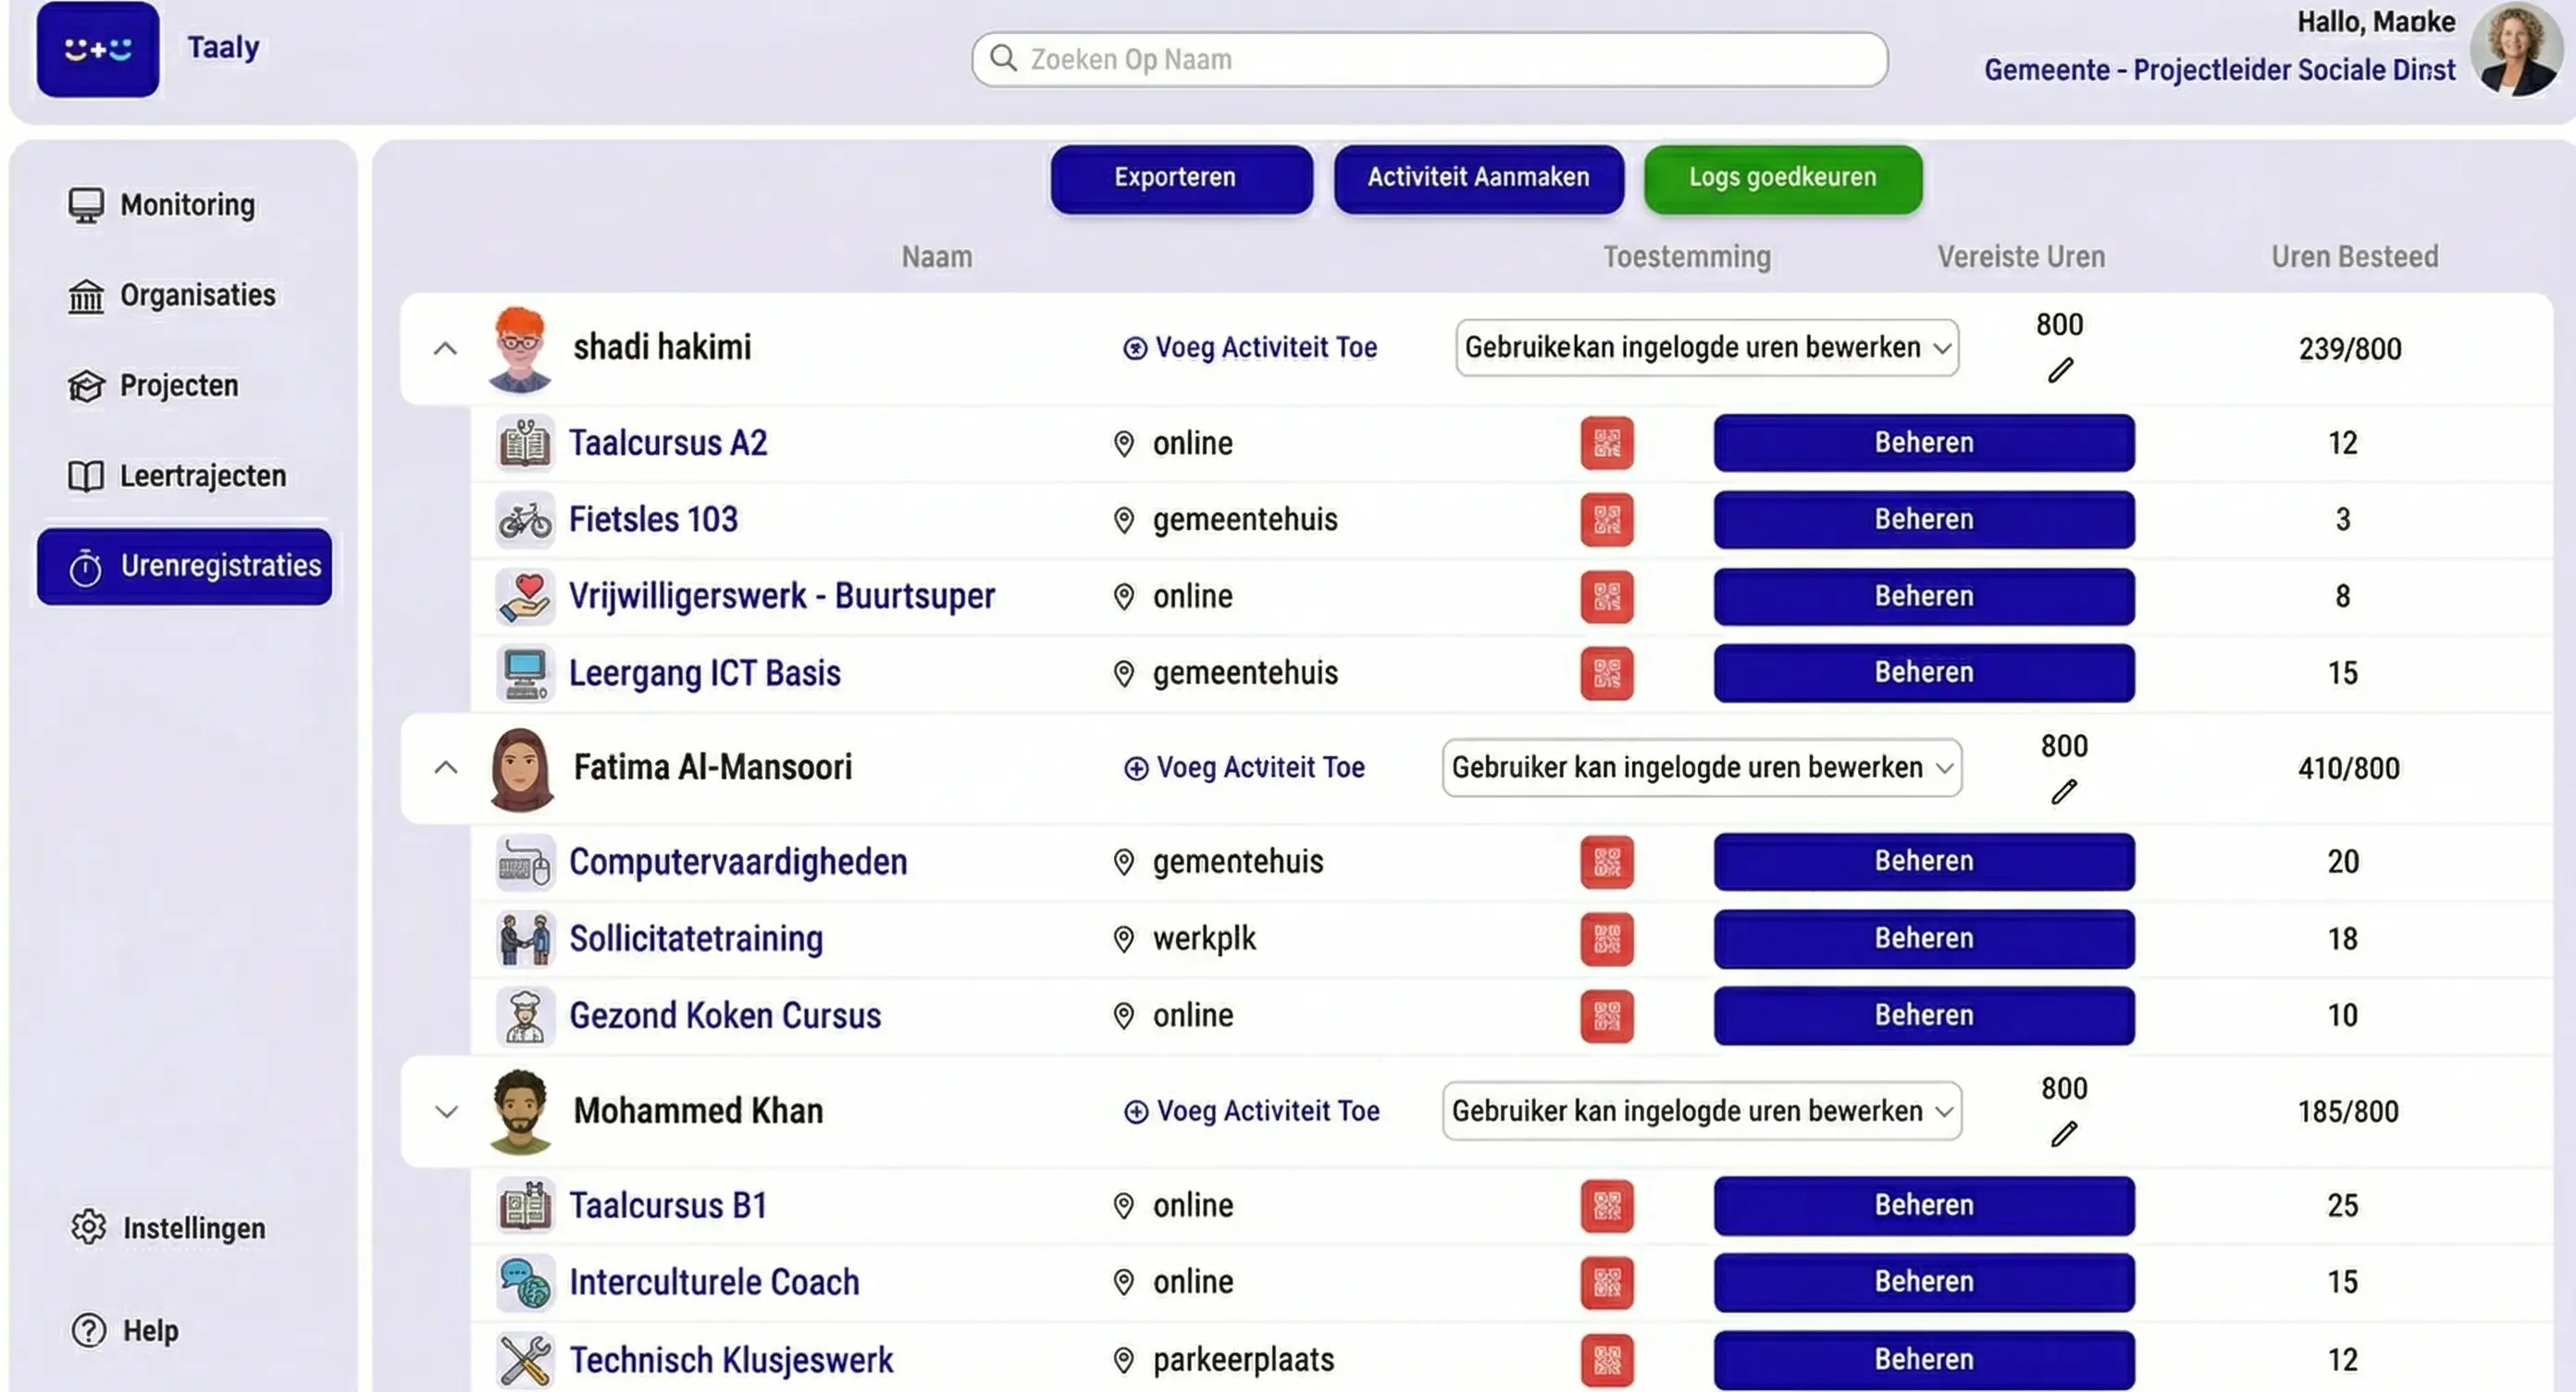Image resolution: width=2576 pixels, height=1392 pixels.
Task: Click Beheren for Taalcursus B1
Action: tap(1924, 1206)
